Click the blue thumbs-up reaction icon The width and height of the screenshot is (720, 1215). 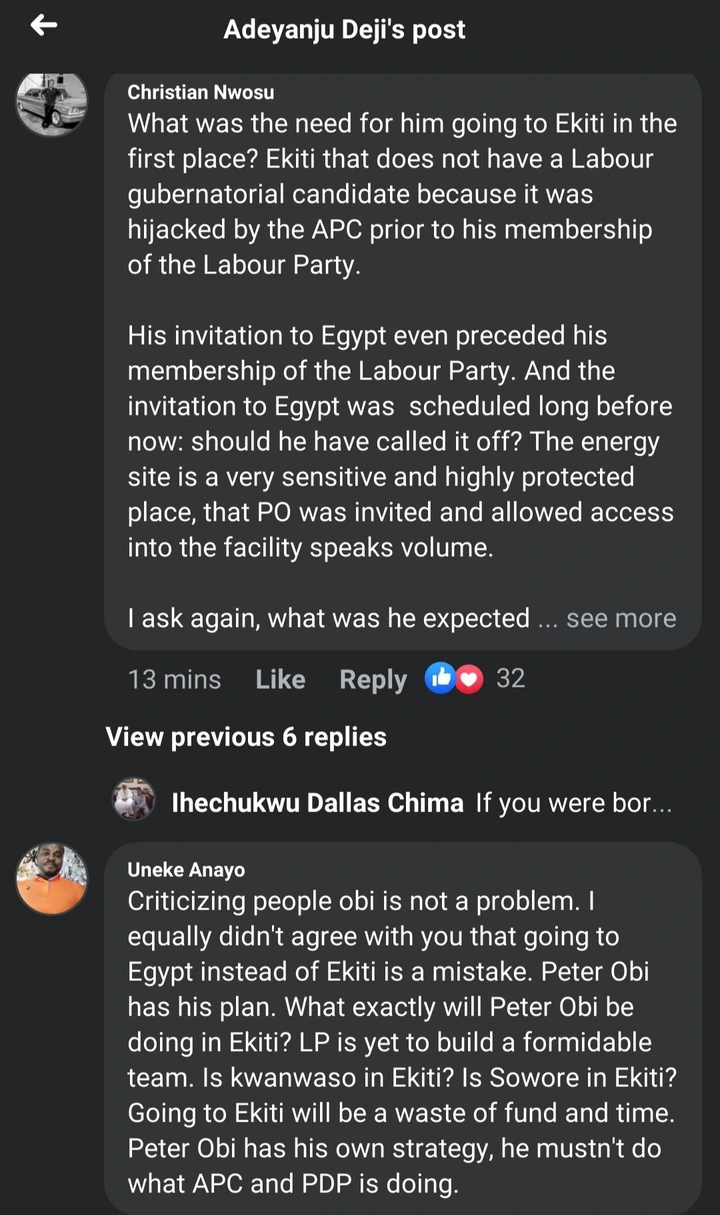[x=439, y=679]
